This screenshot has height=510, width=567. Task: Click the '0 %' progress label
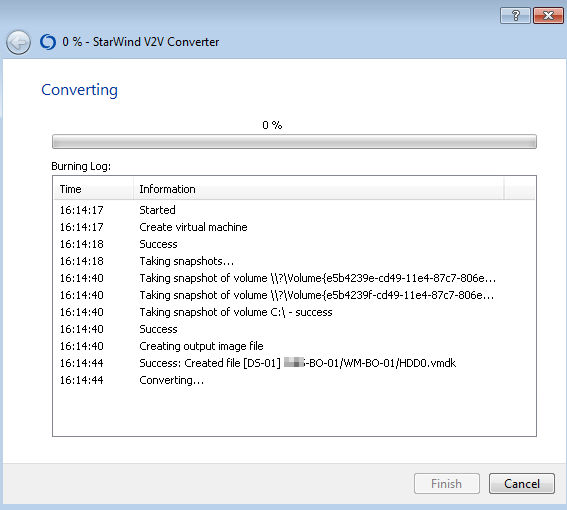click(x=272, y=125)
